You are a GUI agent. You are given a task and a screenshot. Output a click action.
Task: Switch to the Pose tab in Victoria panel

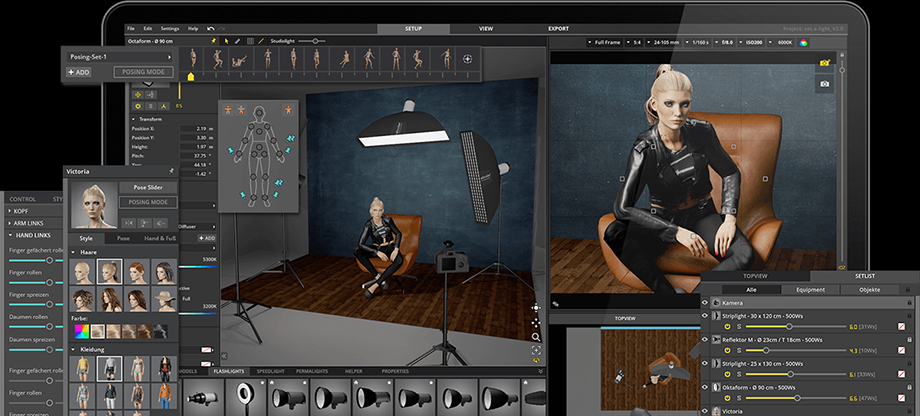(x=123, y=239)
